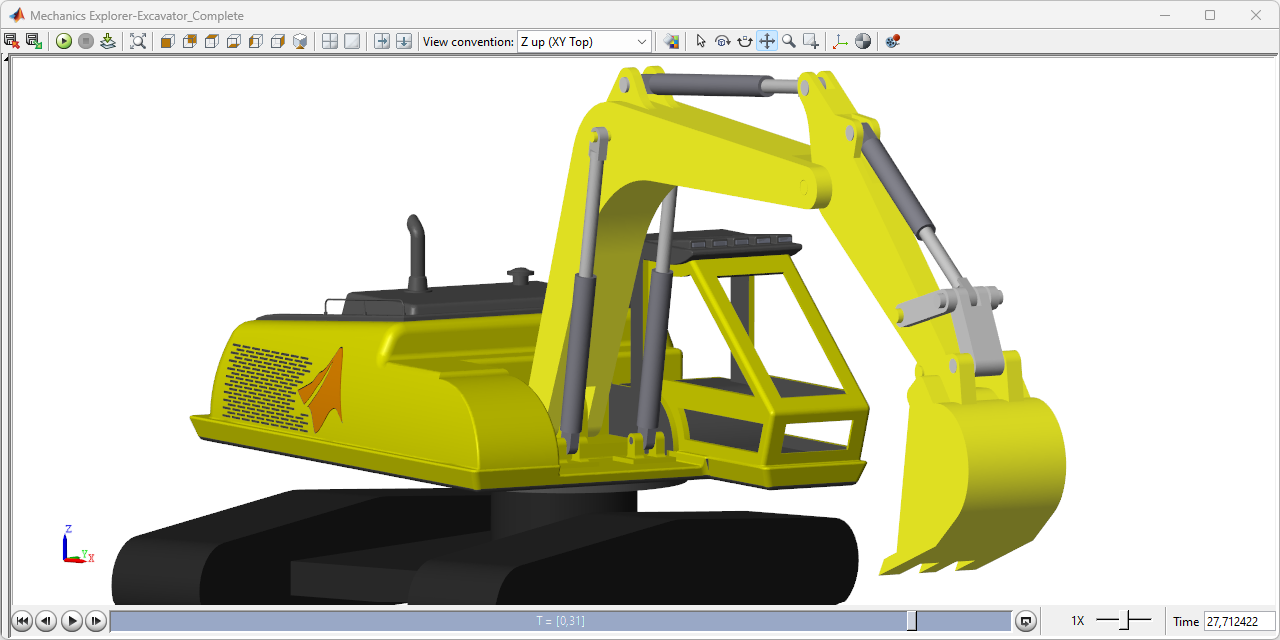The width and height of the screenshot is (1280, 640).
Task: Activate the select pointer tool
Action: click(700, 41)
